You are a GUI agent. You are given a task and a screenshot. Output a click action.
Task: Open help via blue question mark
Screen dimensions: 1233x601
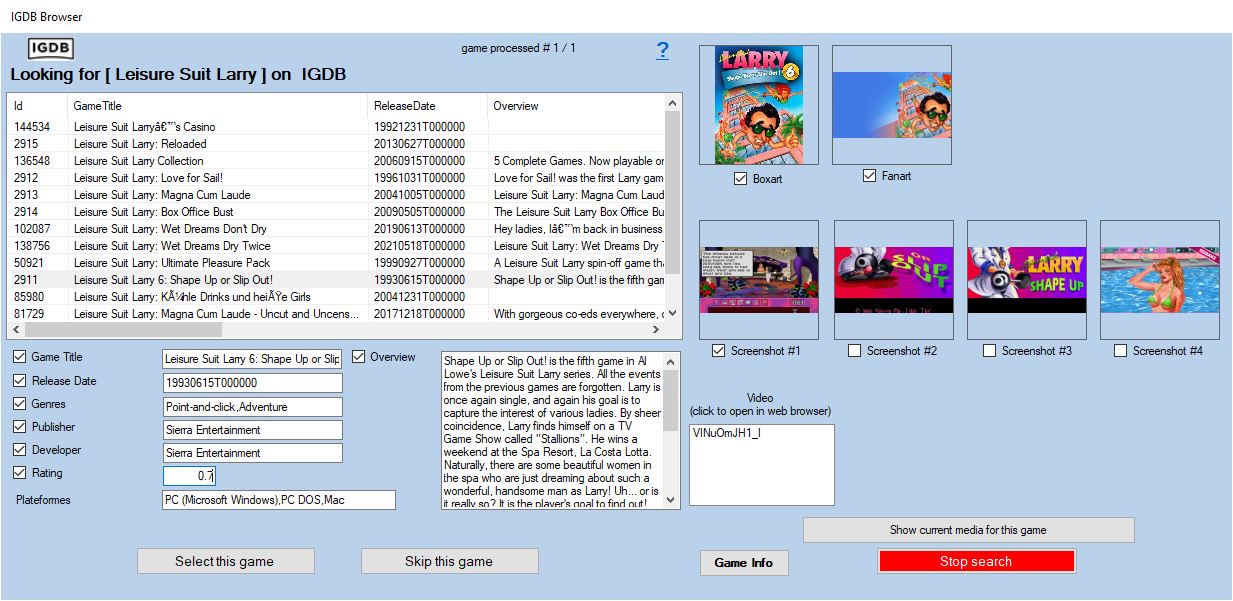(x=662, y=51)
